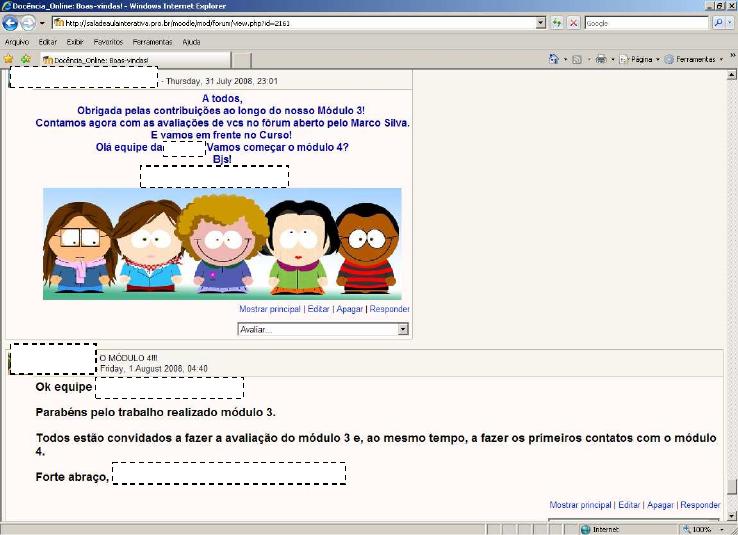The width and height of the screenshot is (738, 535).
Task: Click the search magnifier icon
Action: point(718,22)
